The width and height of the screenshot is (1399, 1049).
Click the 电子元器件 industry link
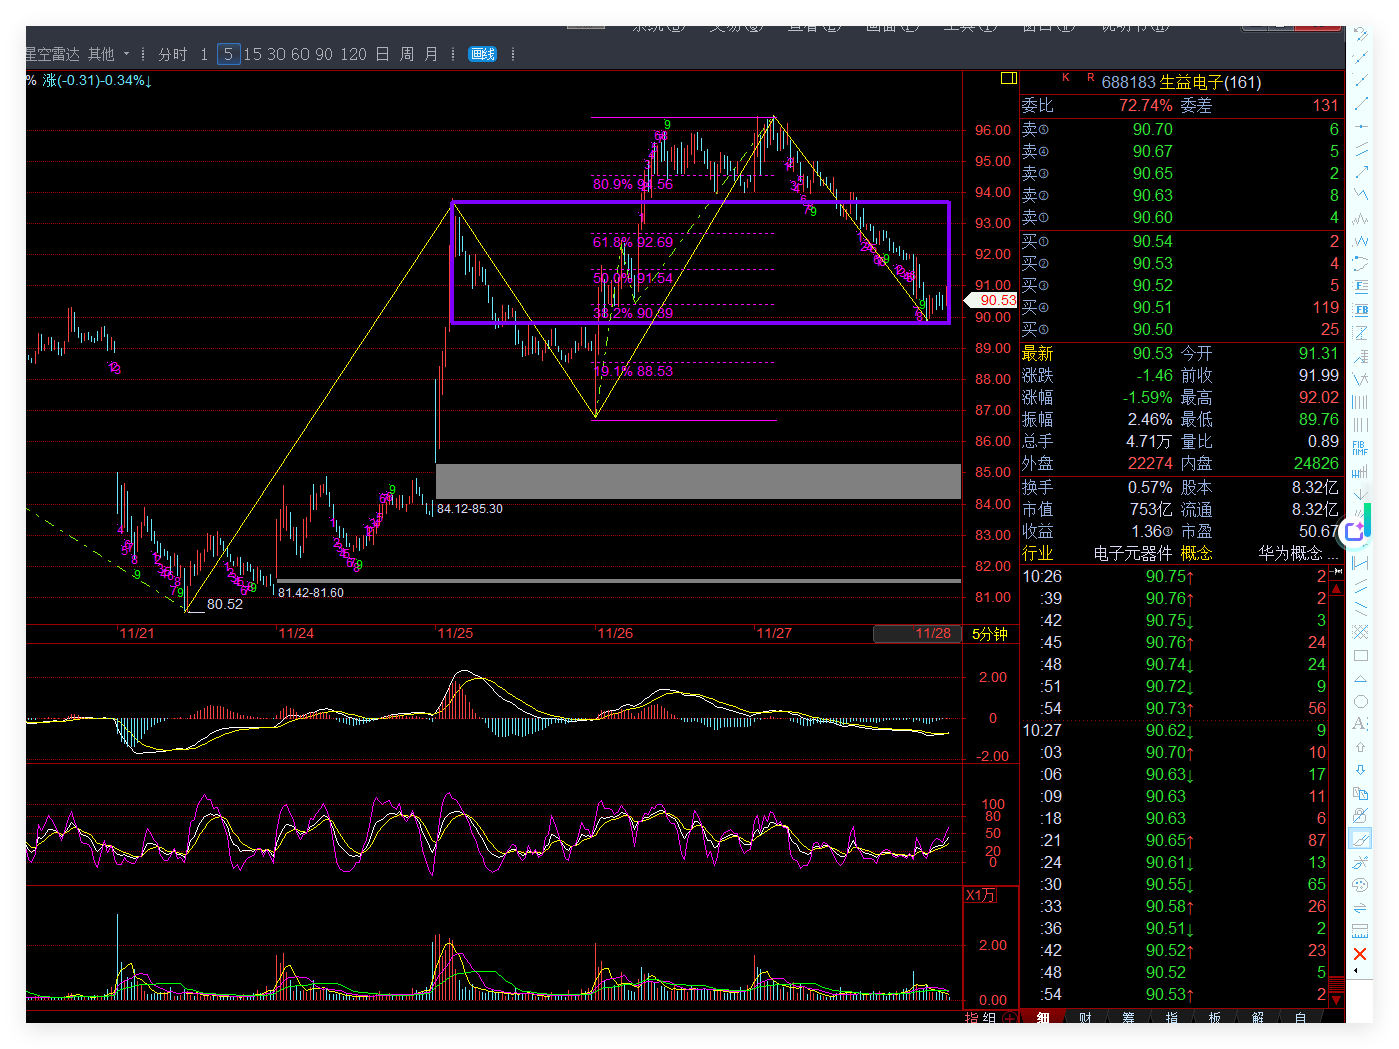(x=1132, y=553)
